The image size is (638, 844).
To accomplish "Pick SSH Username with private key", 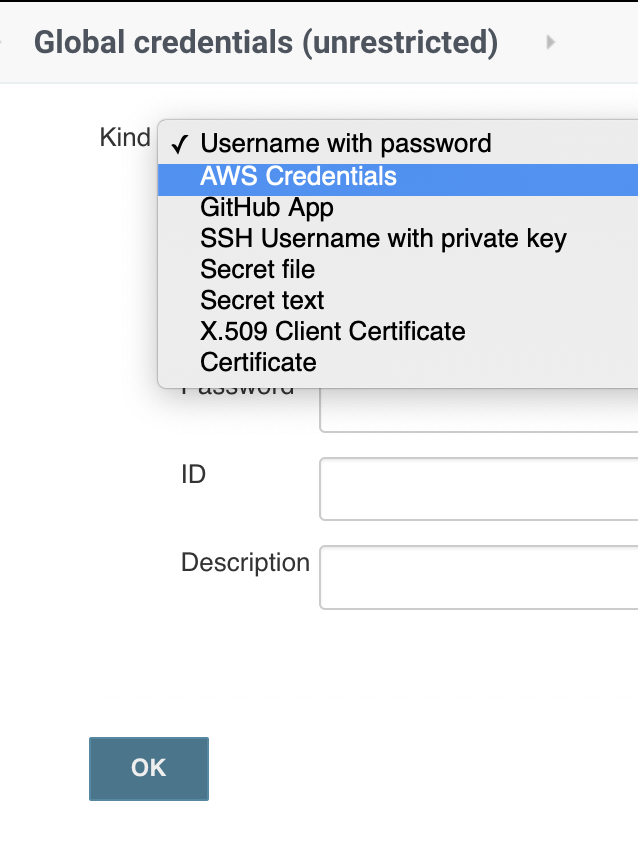I will [383, 239].
